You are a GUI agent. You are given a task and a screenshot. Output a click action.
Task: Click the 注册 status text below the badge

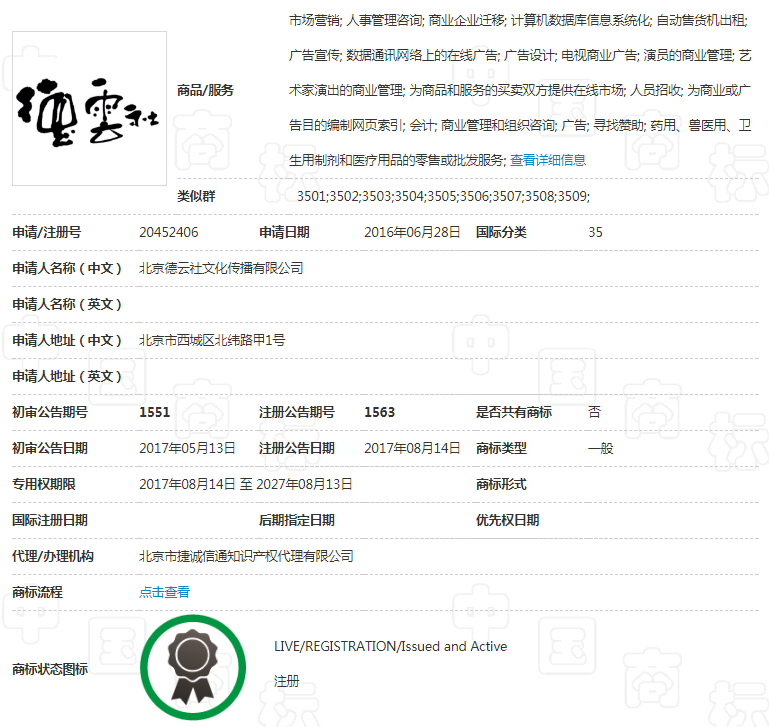(286, 682)
